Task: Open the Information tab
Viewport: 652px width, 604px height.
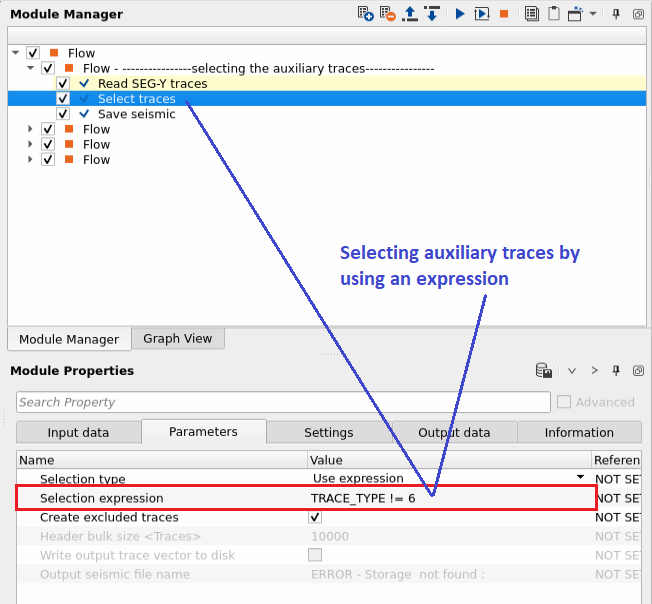Action: click(x=578, y=433)
